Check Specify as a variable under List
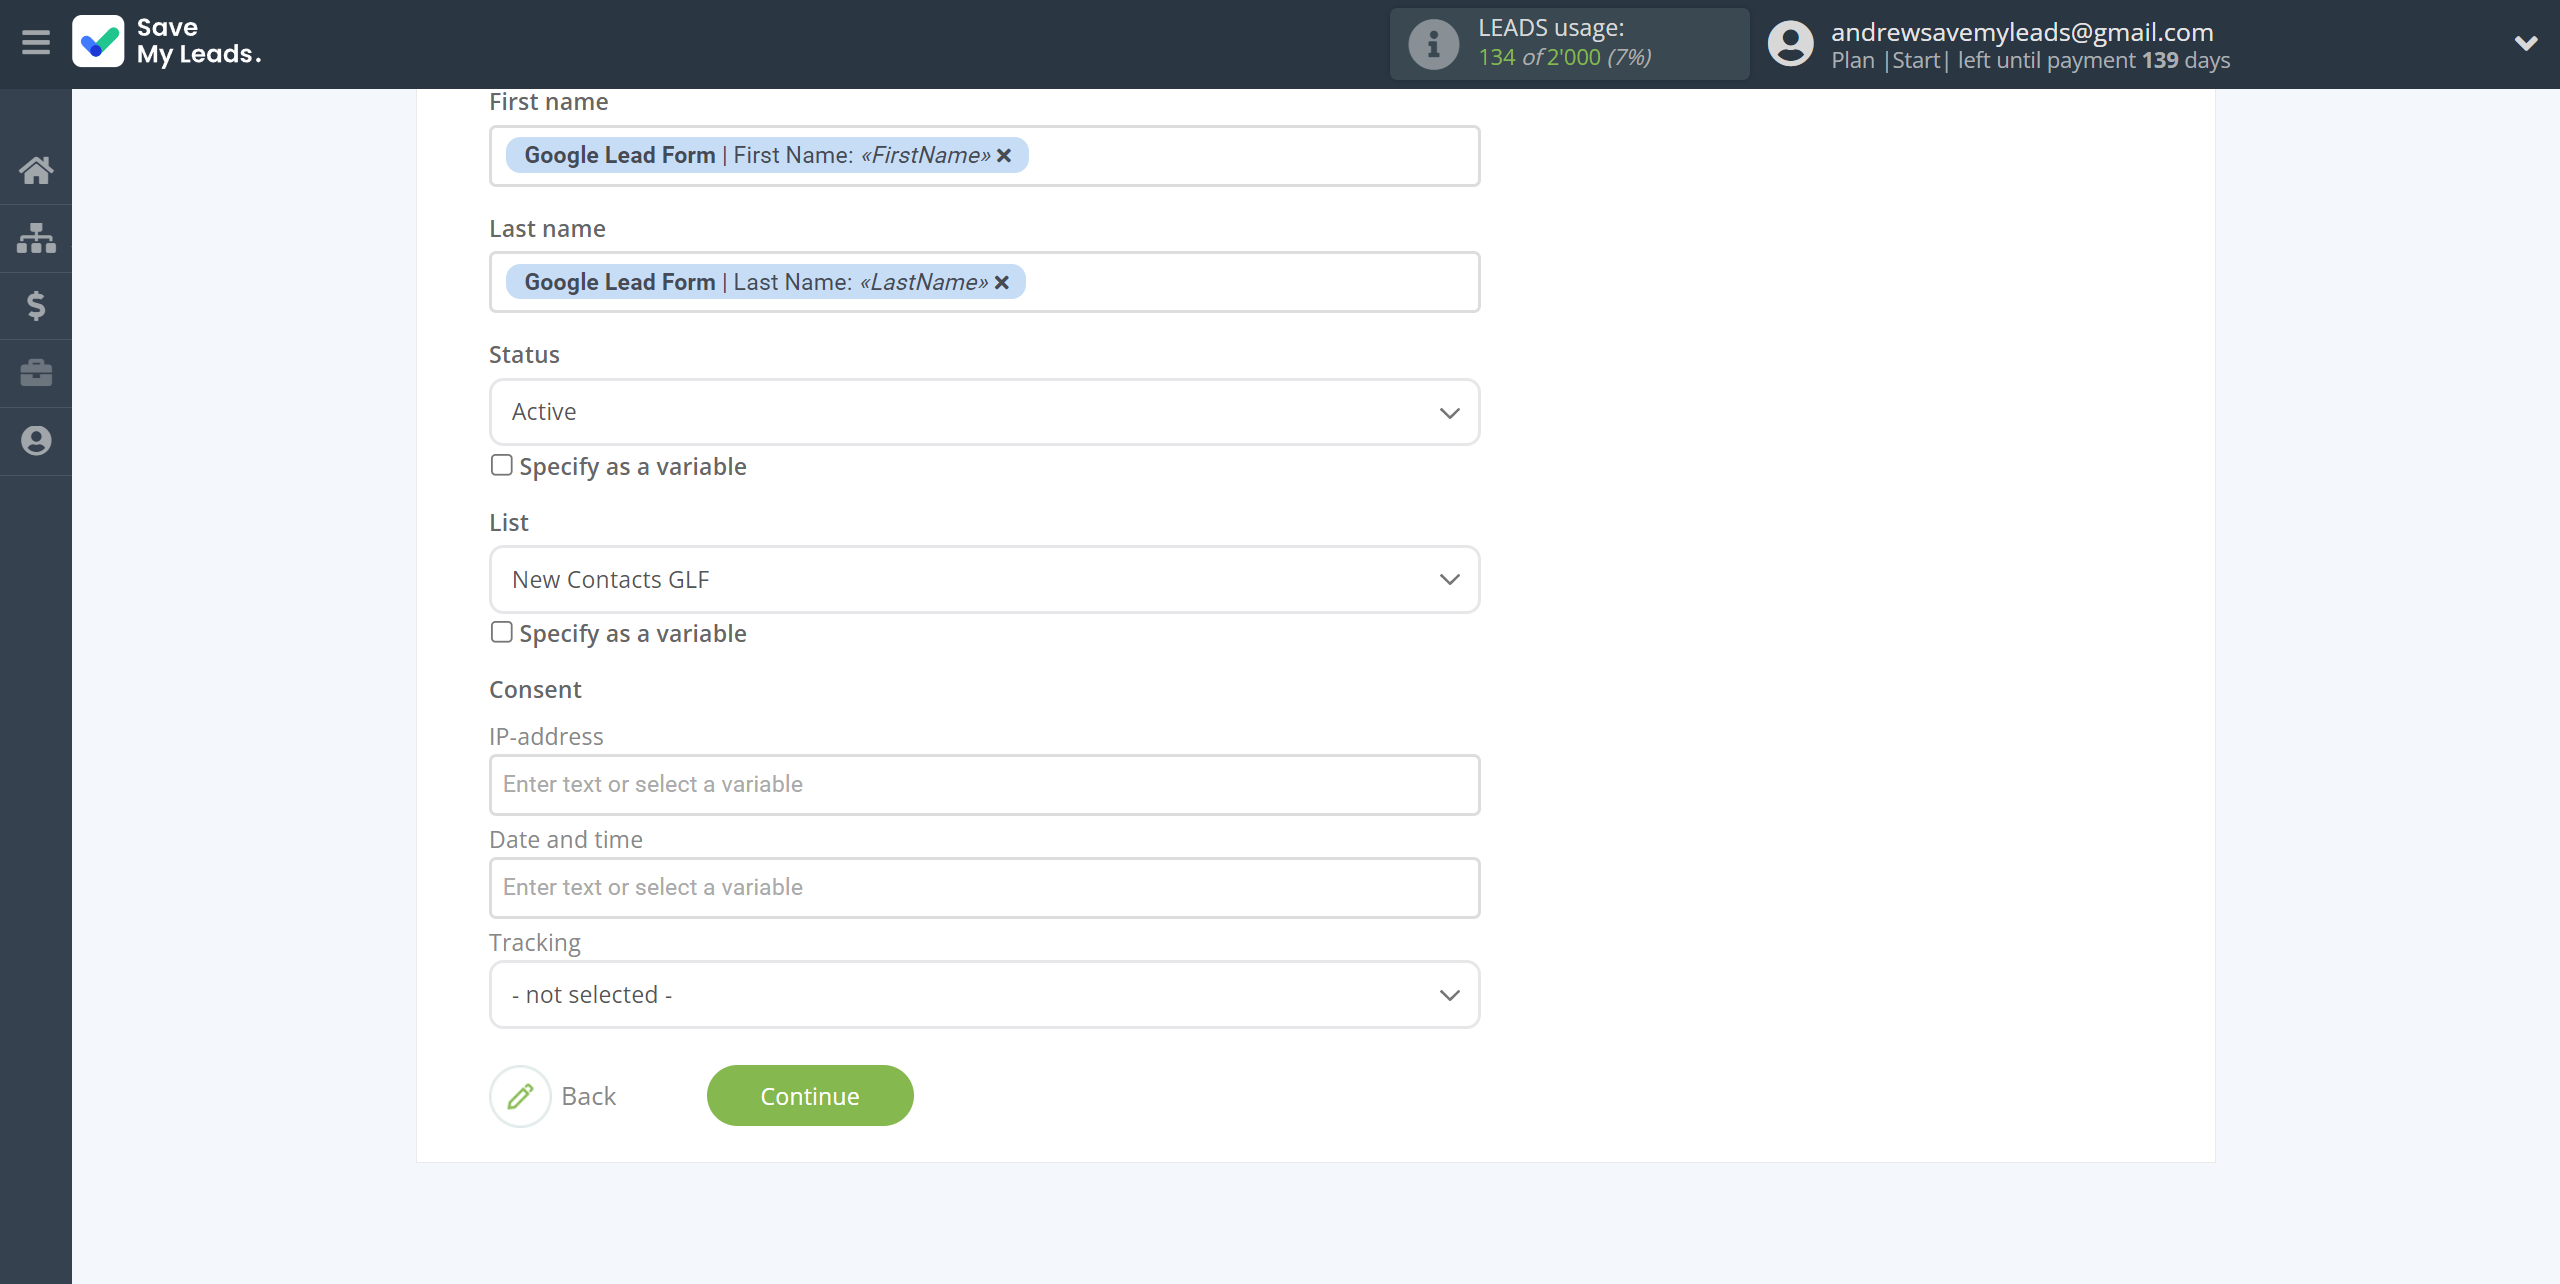2560x1284 pixels. (x=502, y=632)
